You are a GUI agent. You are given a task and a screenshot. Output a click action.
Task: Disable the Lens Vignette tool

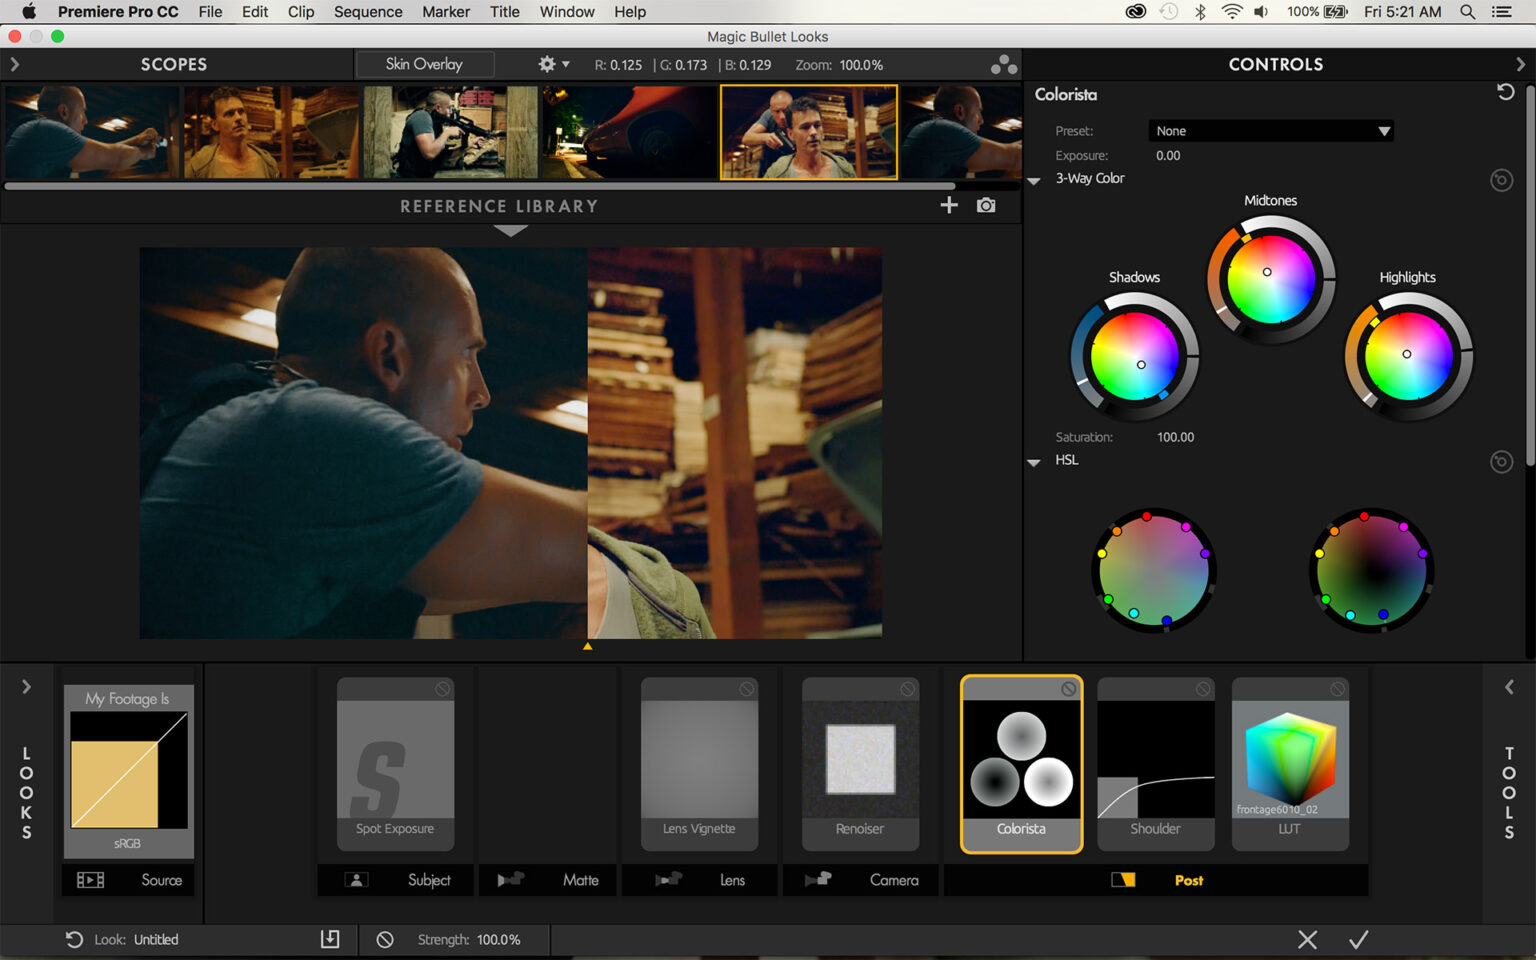point(746,689)
